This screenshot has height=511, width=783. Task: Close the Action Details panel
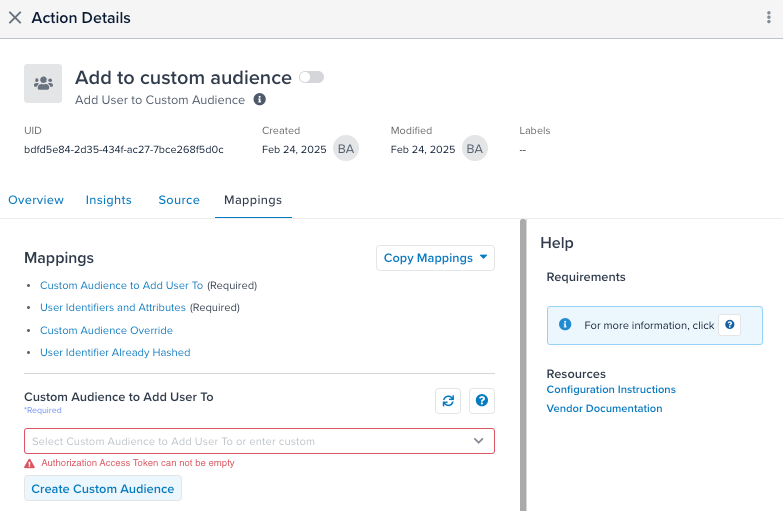(15, 18)
